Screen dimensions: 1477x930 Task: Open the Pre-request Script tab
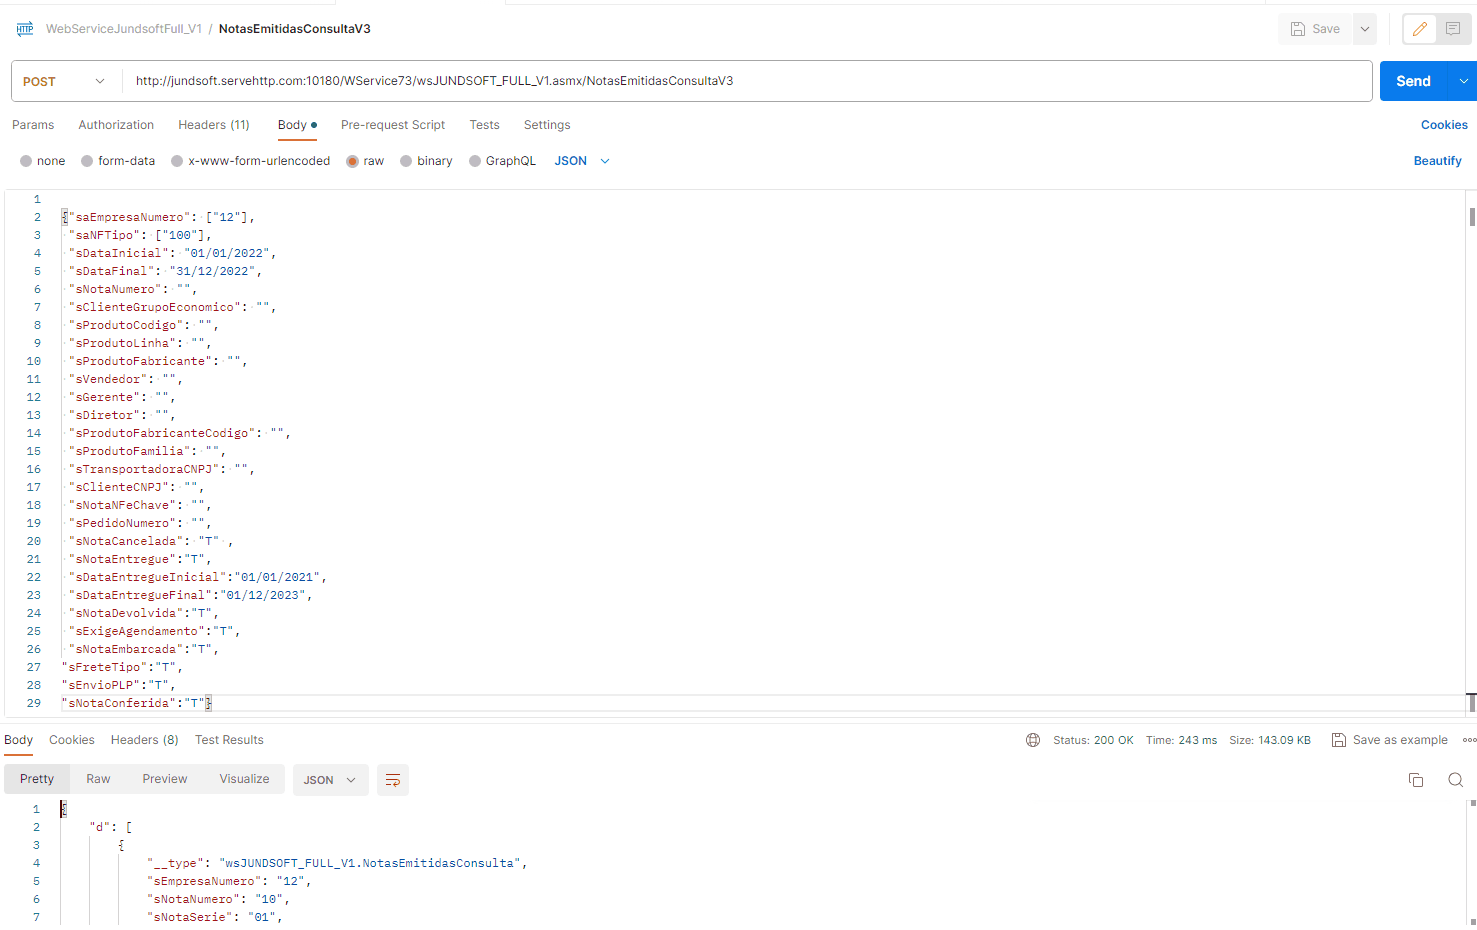tap(392, 125)
